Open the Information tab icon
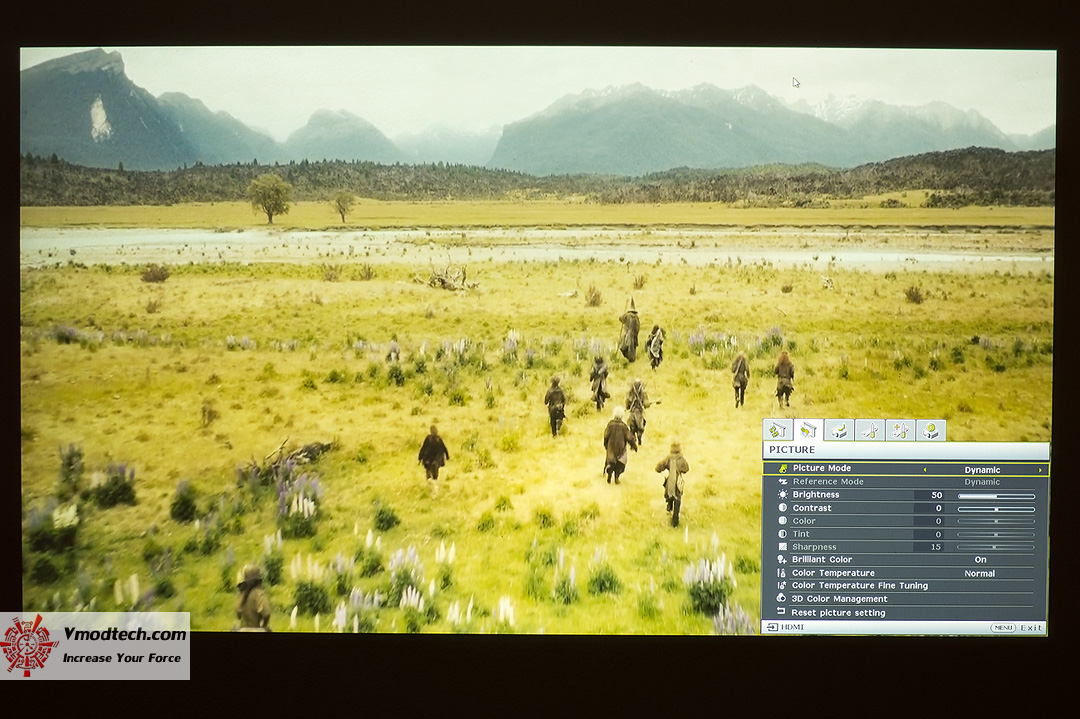 click(931, 430)
